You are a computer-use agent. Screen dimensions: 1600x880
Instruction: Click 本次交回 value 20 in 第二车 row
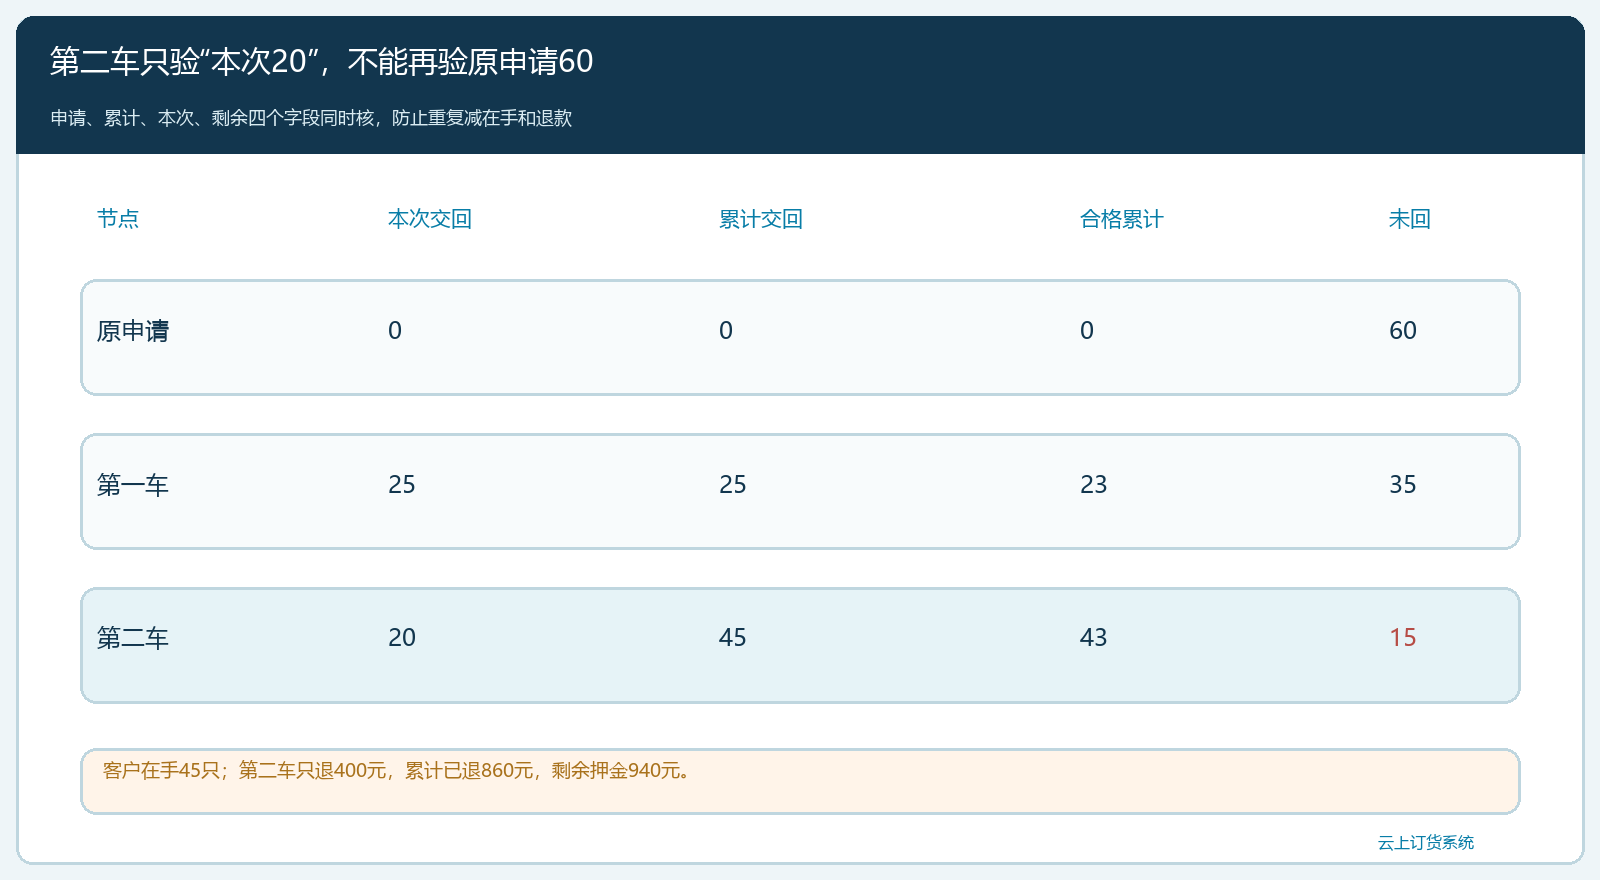pyautogui.click(x=402, y=638)
